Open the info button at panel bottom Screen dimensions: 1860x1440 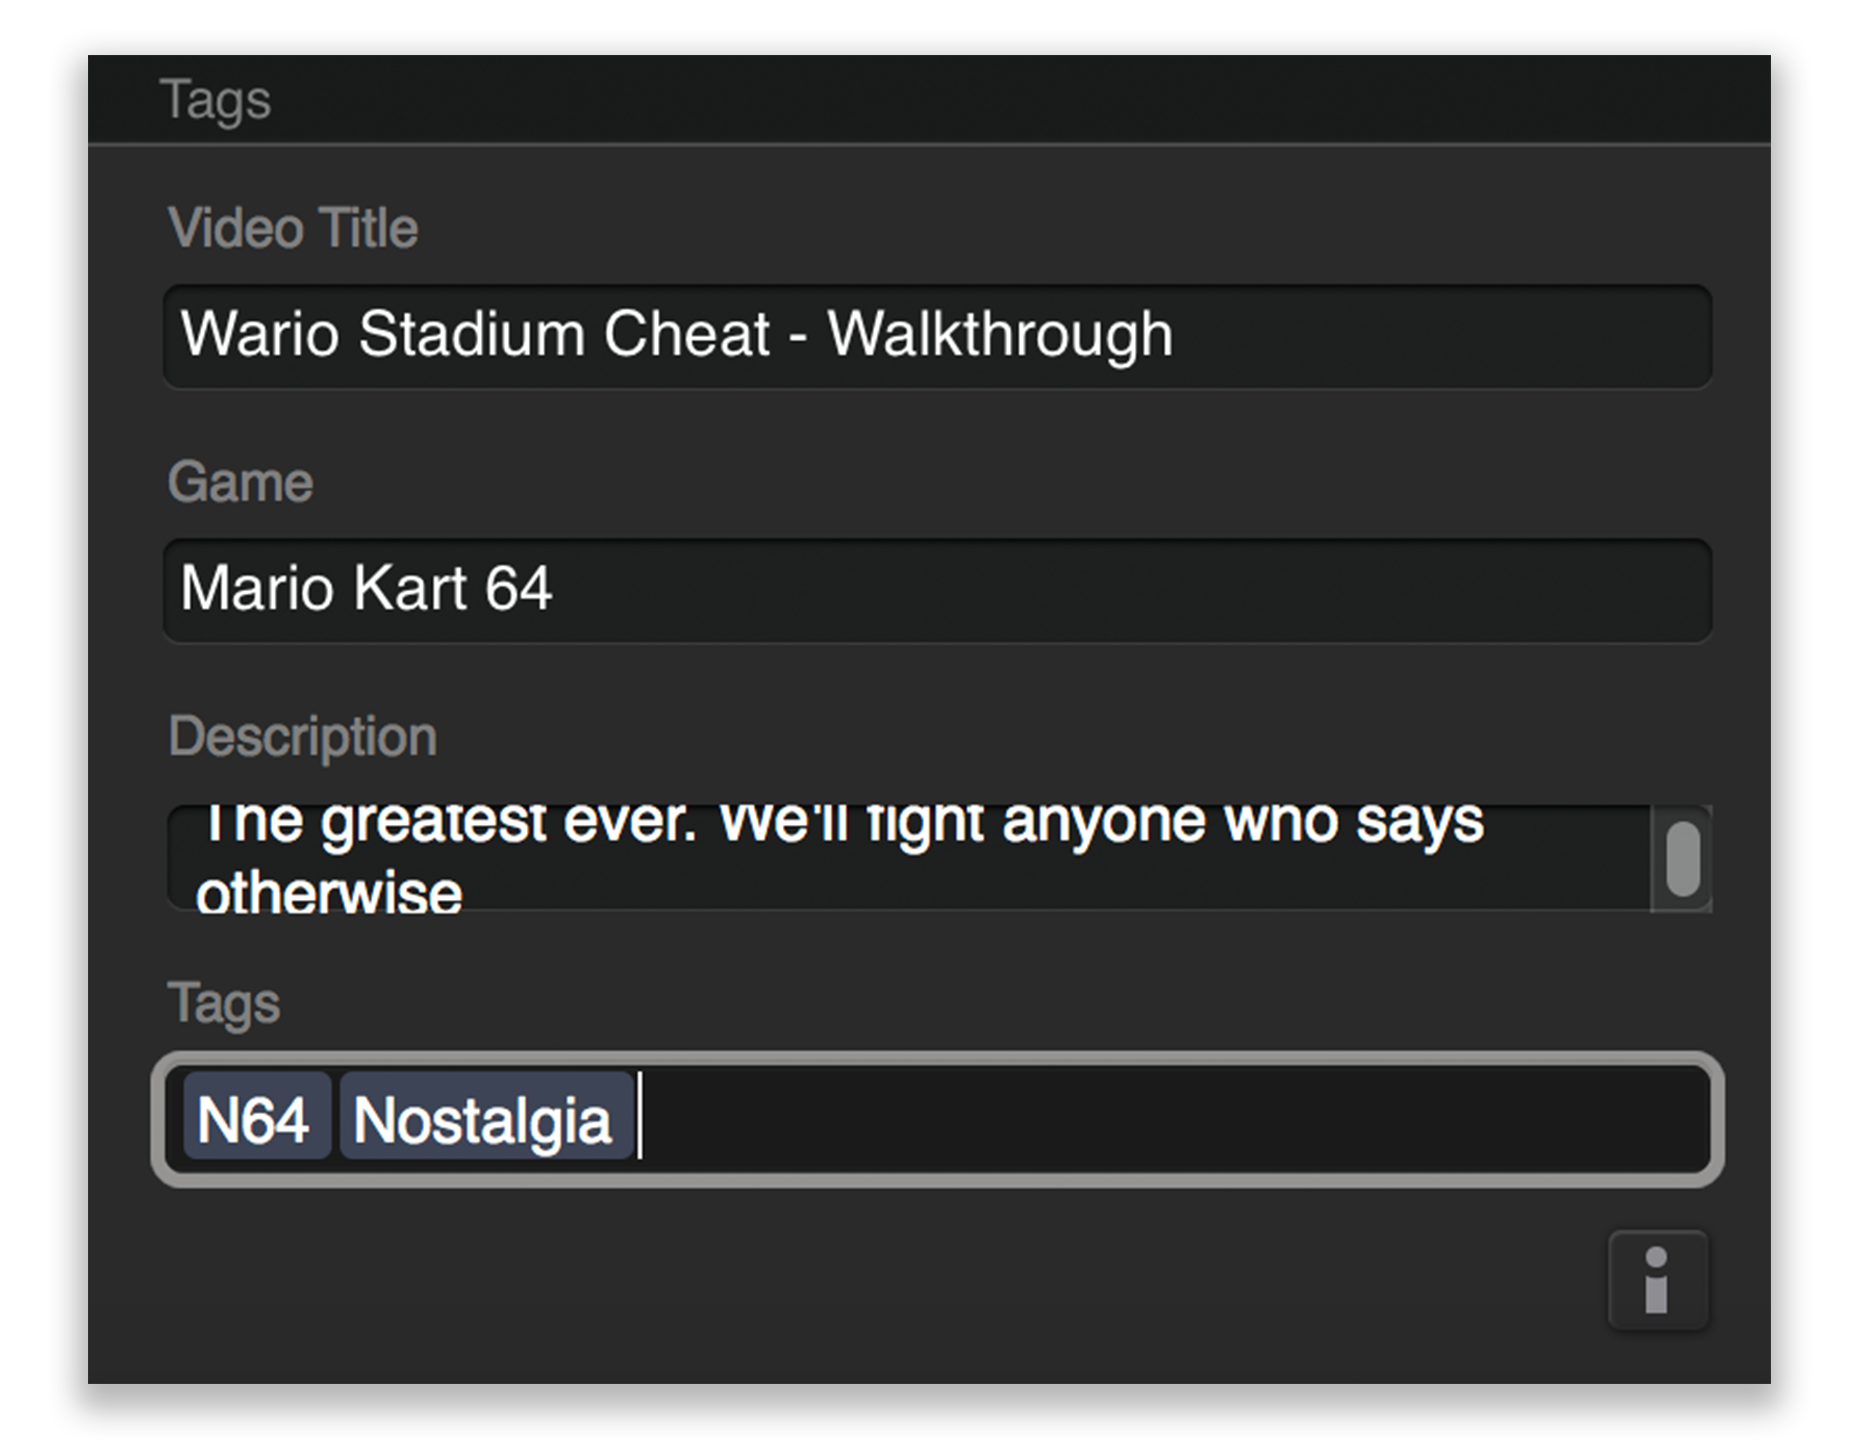tap(1658, 1280)
